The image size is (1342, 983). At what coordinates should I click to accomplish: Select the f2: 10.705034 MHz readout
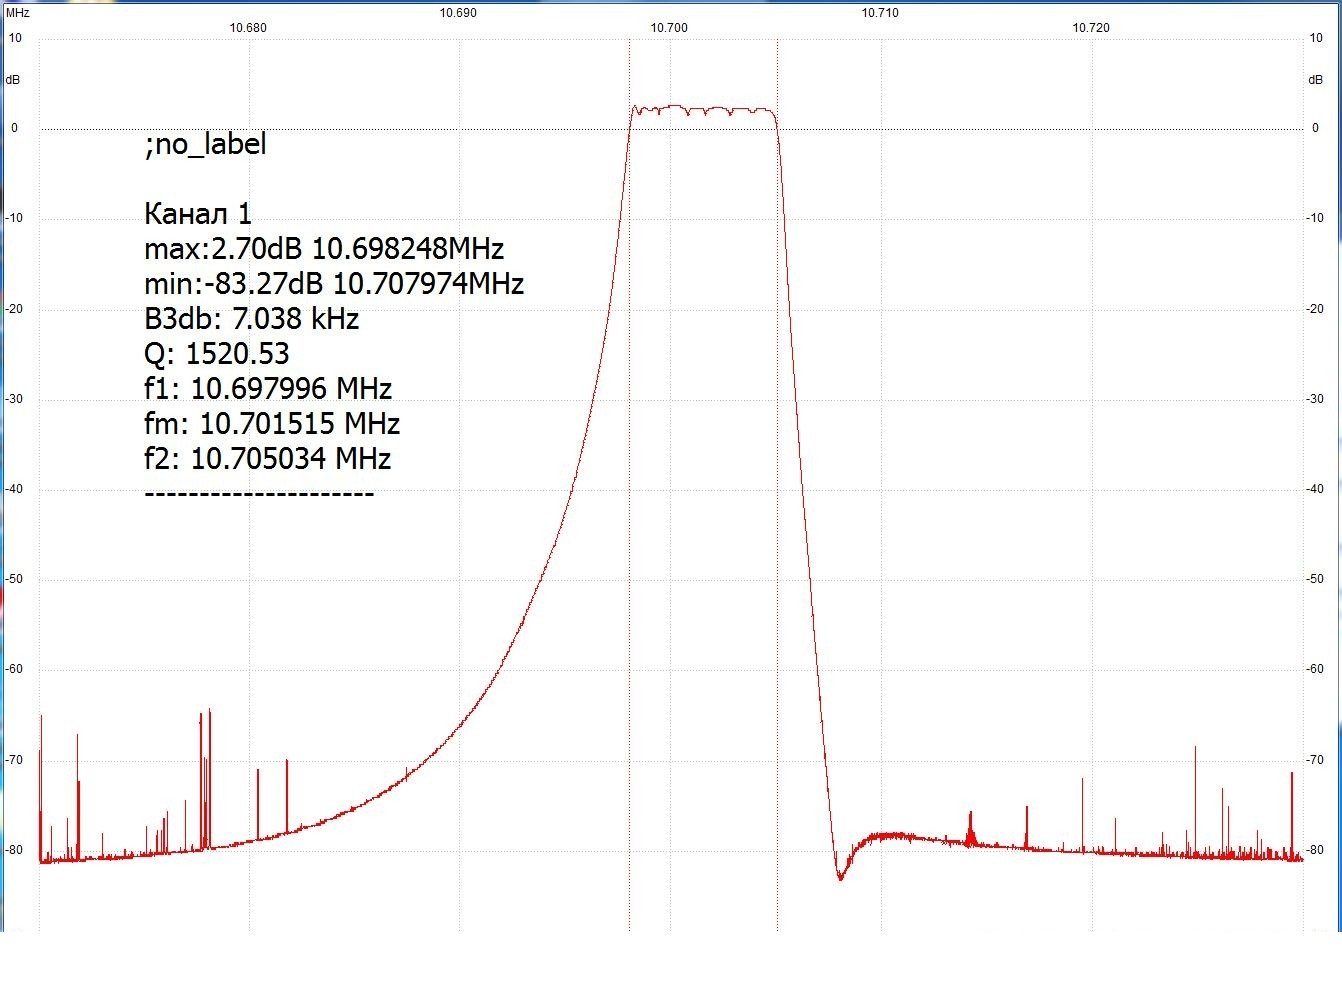tap(267, 459)
